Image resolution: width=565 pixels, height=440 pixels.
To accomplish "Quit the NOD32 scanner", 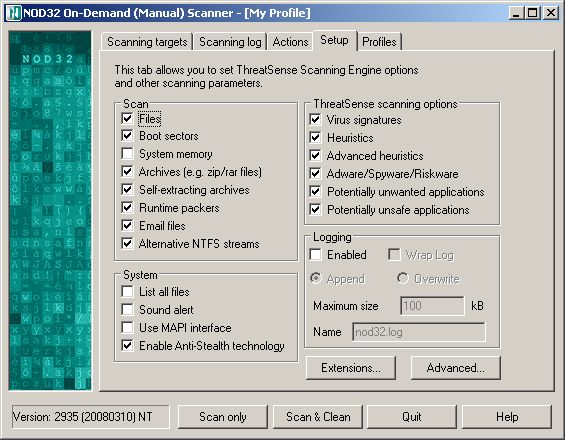I will pos(412,417).
